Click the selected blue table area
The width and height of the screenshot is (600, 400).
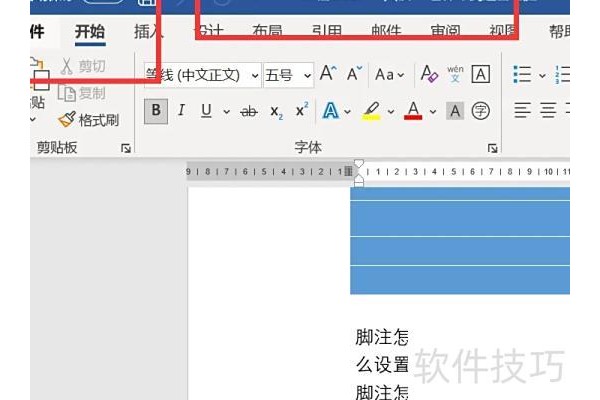pyautogui.click(x=460, y=241)
